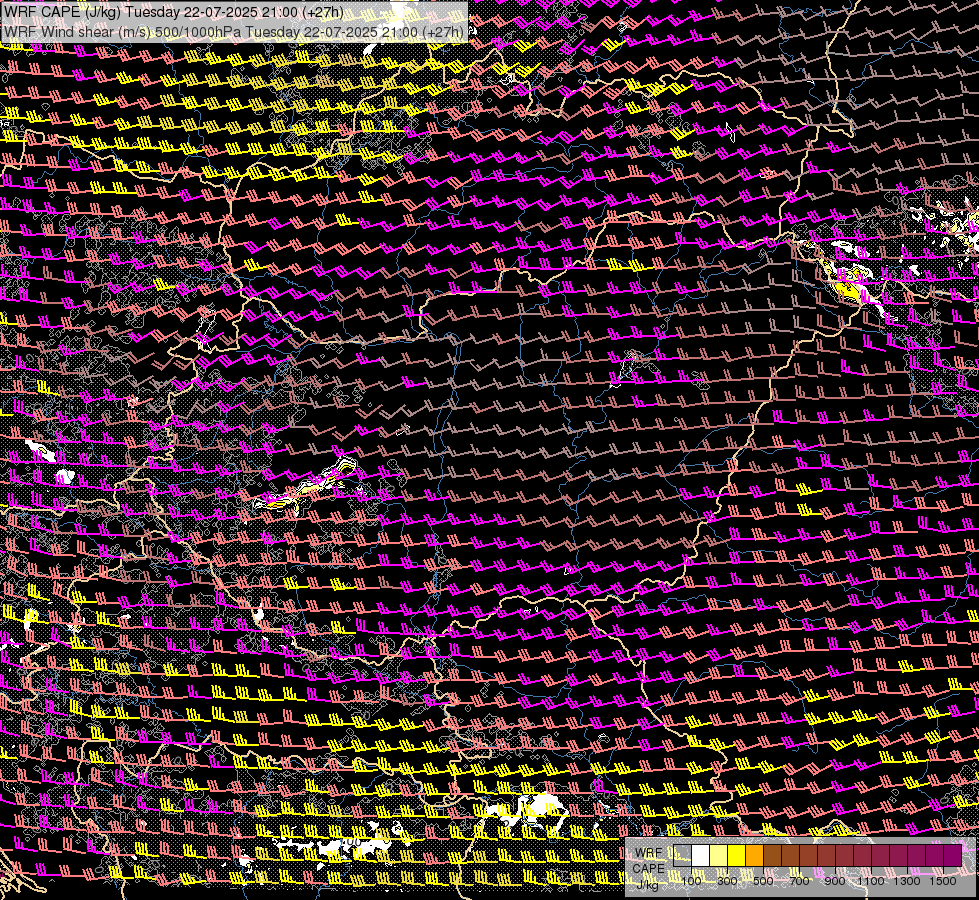The image size is (979, 900).
Task: Click the '100' legend value label
Action: (x=691, y=881)
